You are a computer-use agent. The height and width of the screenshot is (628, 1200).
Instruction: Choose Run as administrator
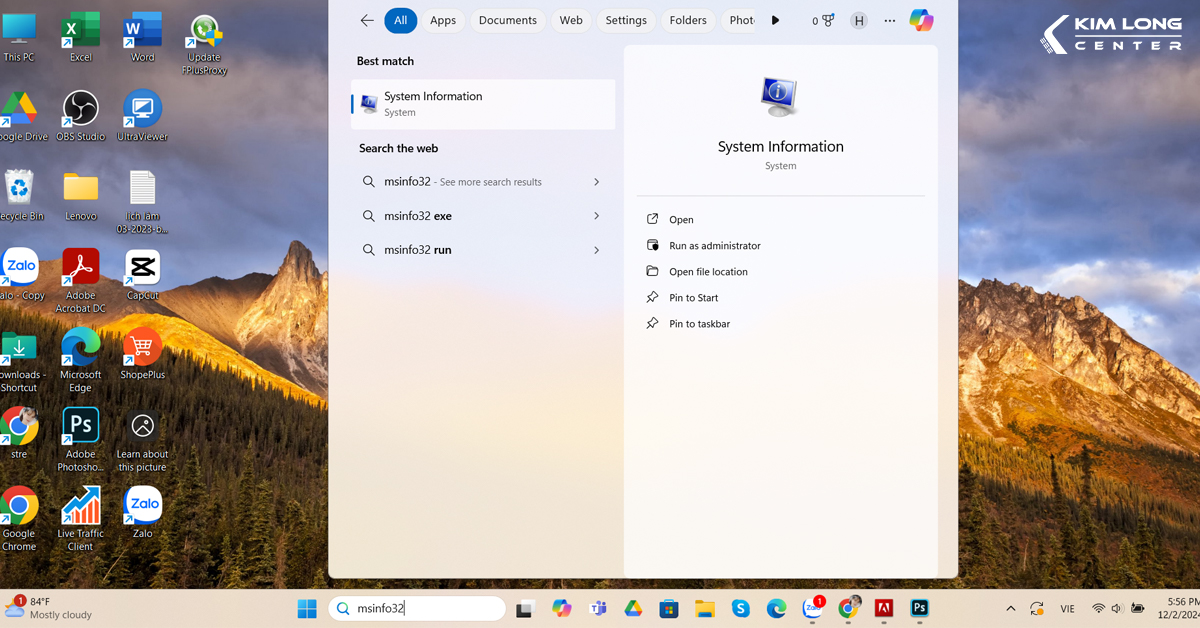pyautogui.click(x=714, y=246)
